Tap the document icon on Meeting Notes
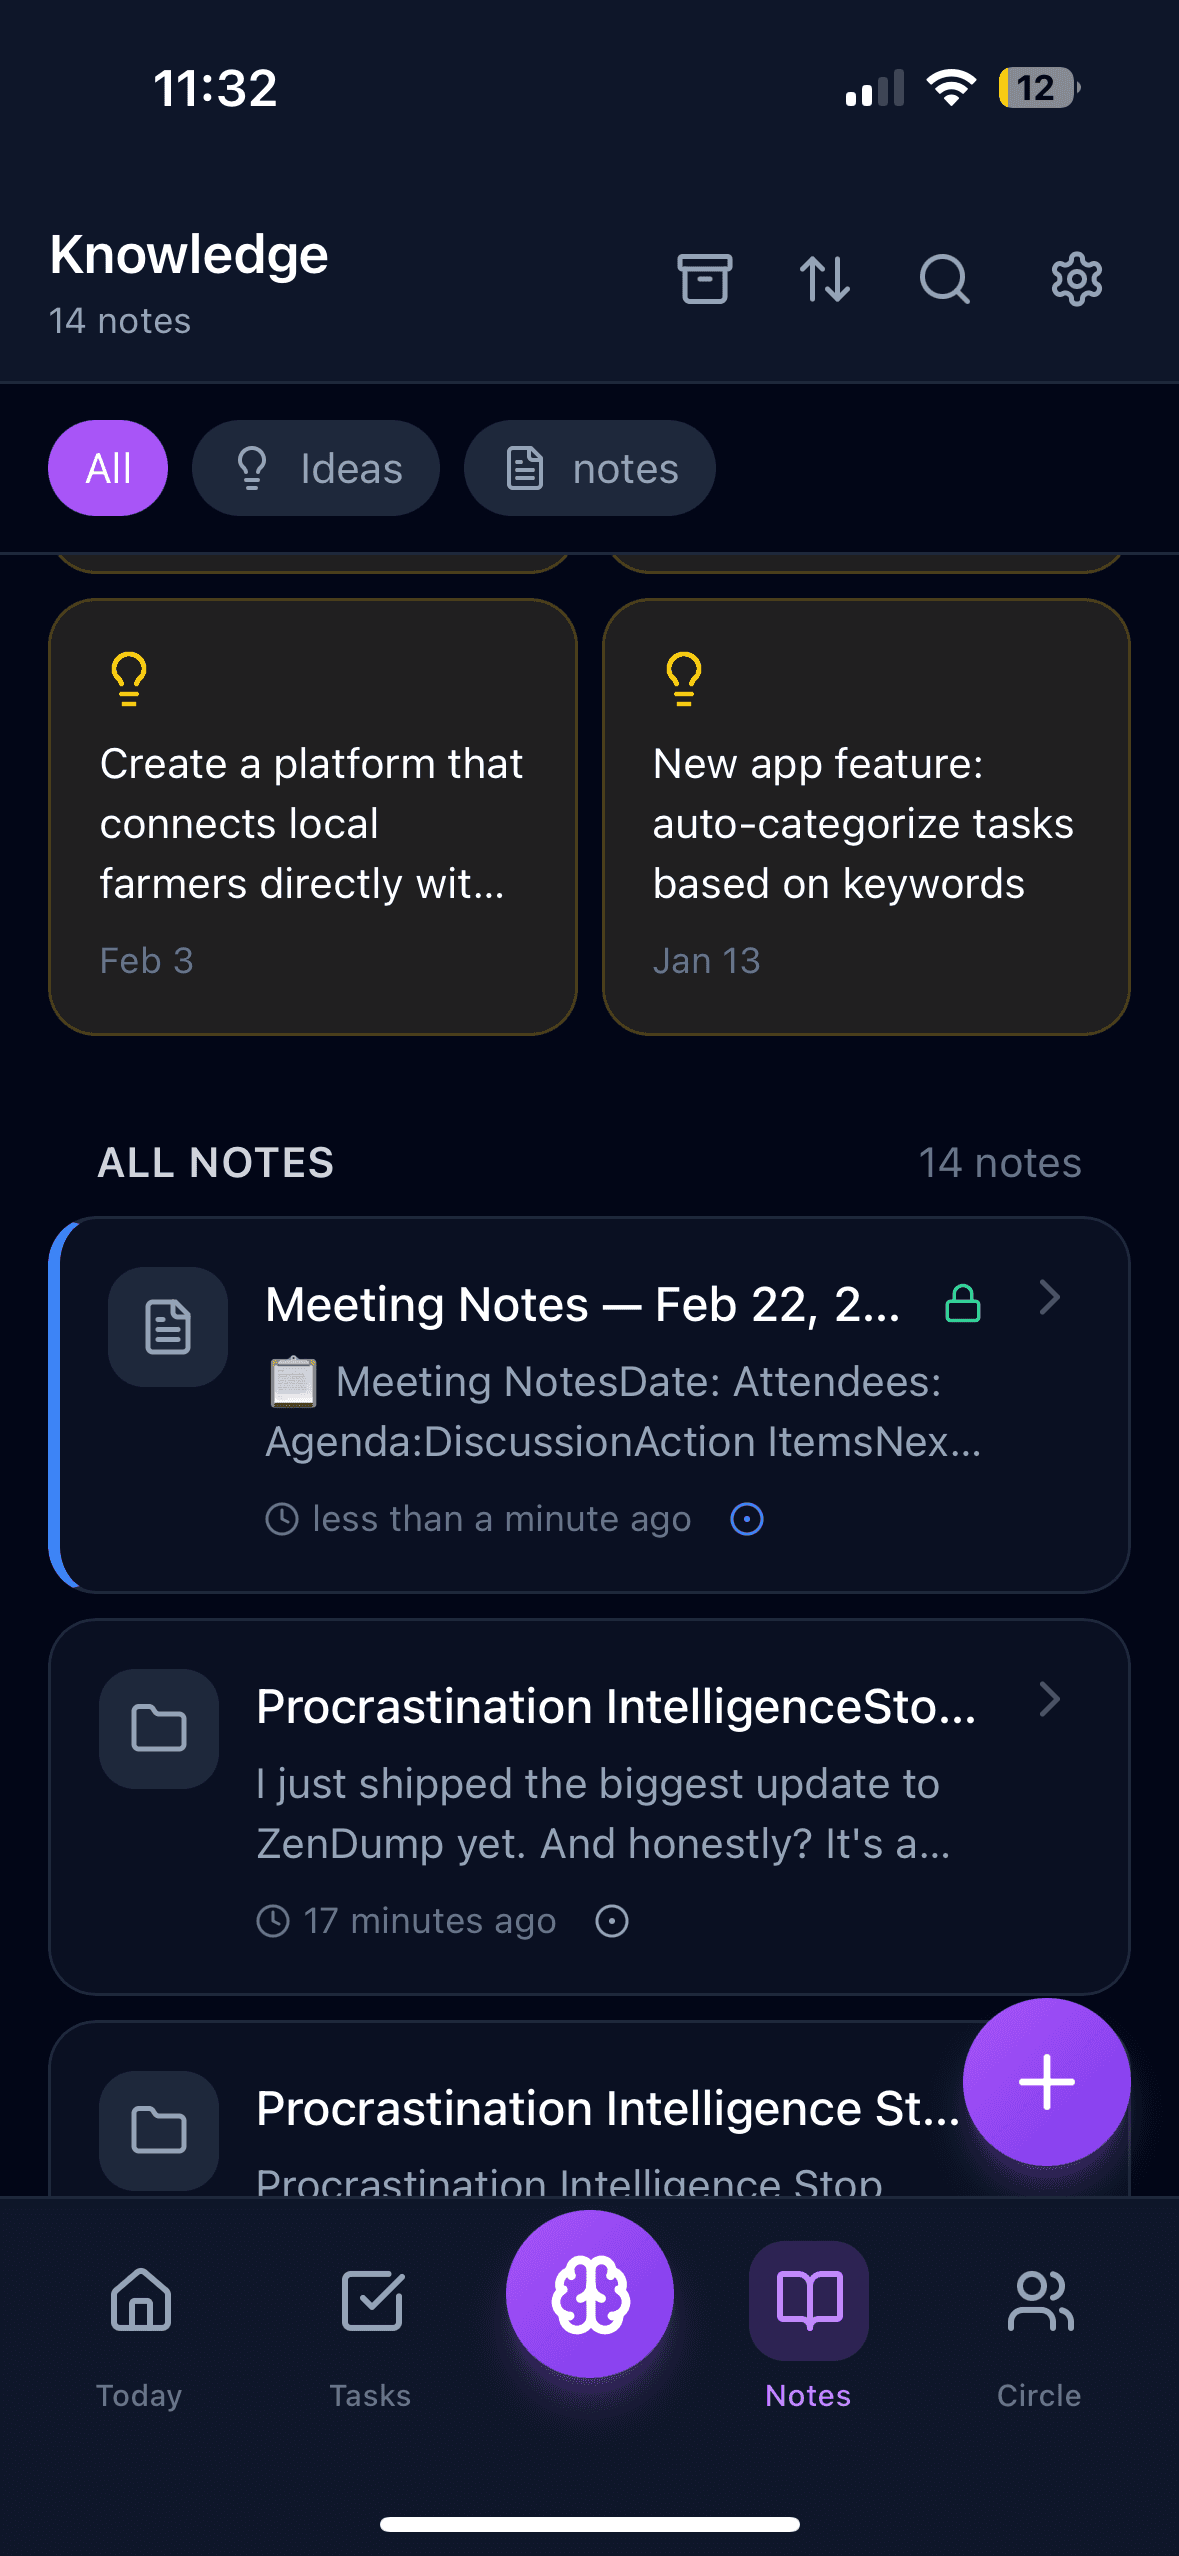Viewport: 1179px width, 2556px height. (168, 1327)
